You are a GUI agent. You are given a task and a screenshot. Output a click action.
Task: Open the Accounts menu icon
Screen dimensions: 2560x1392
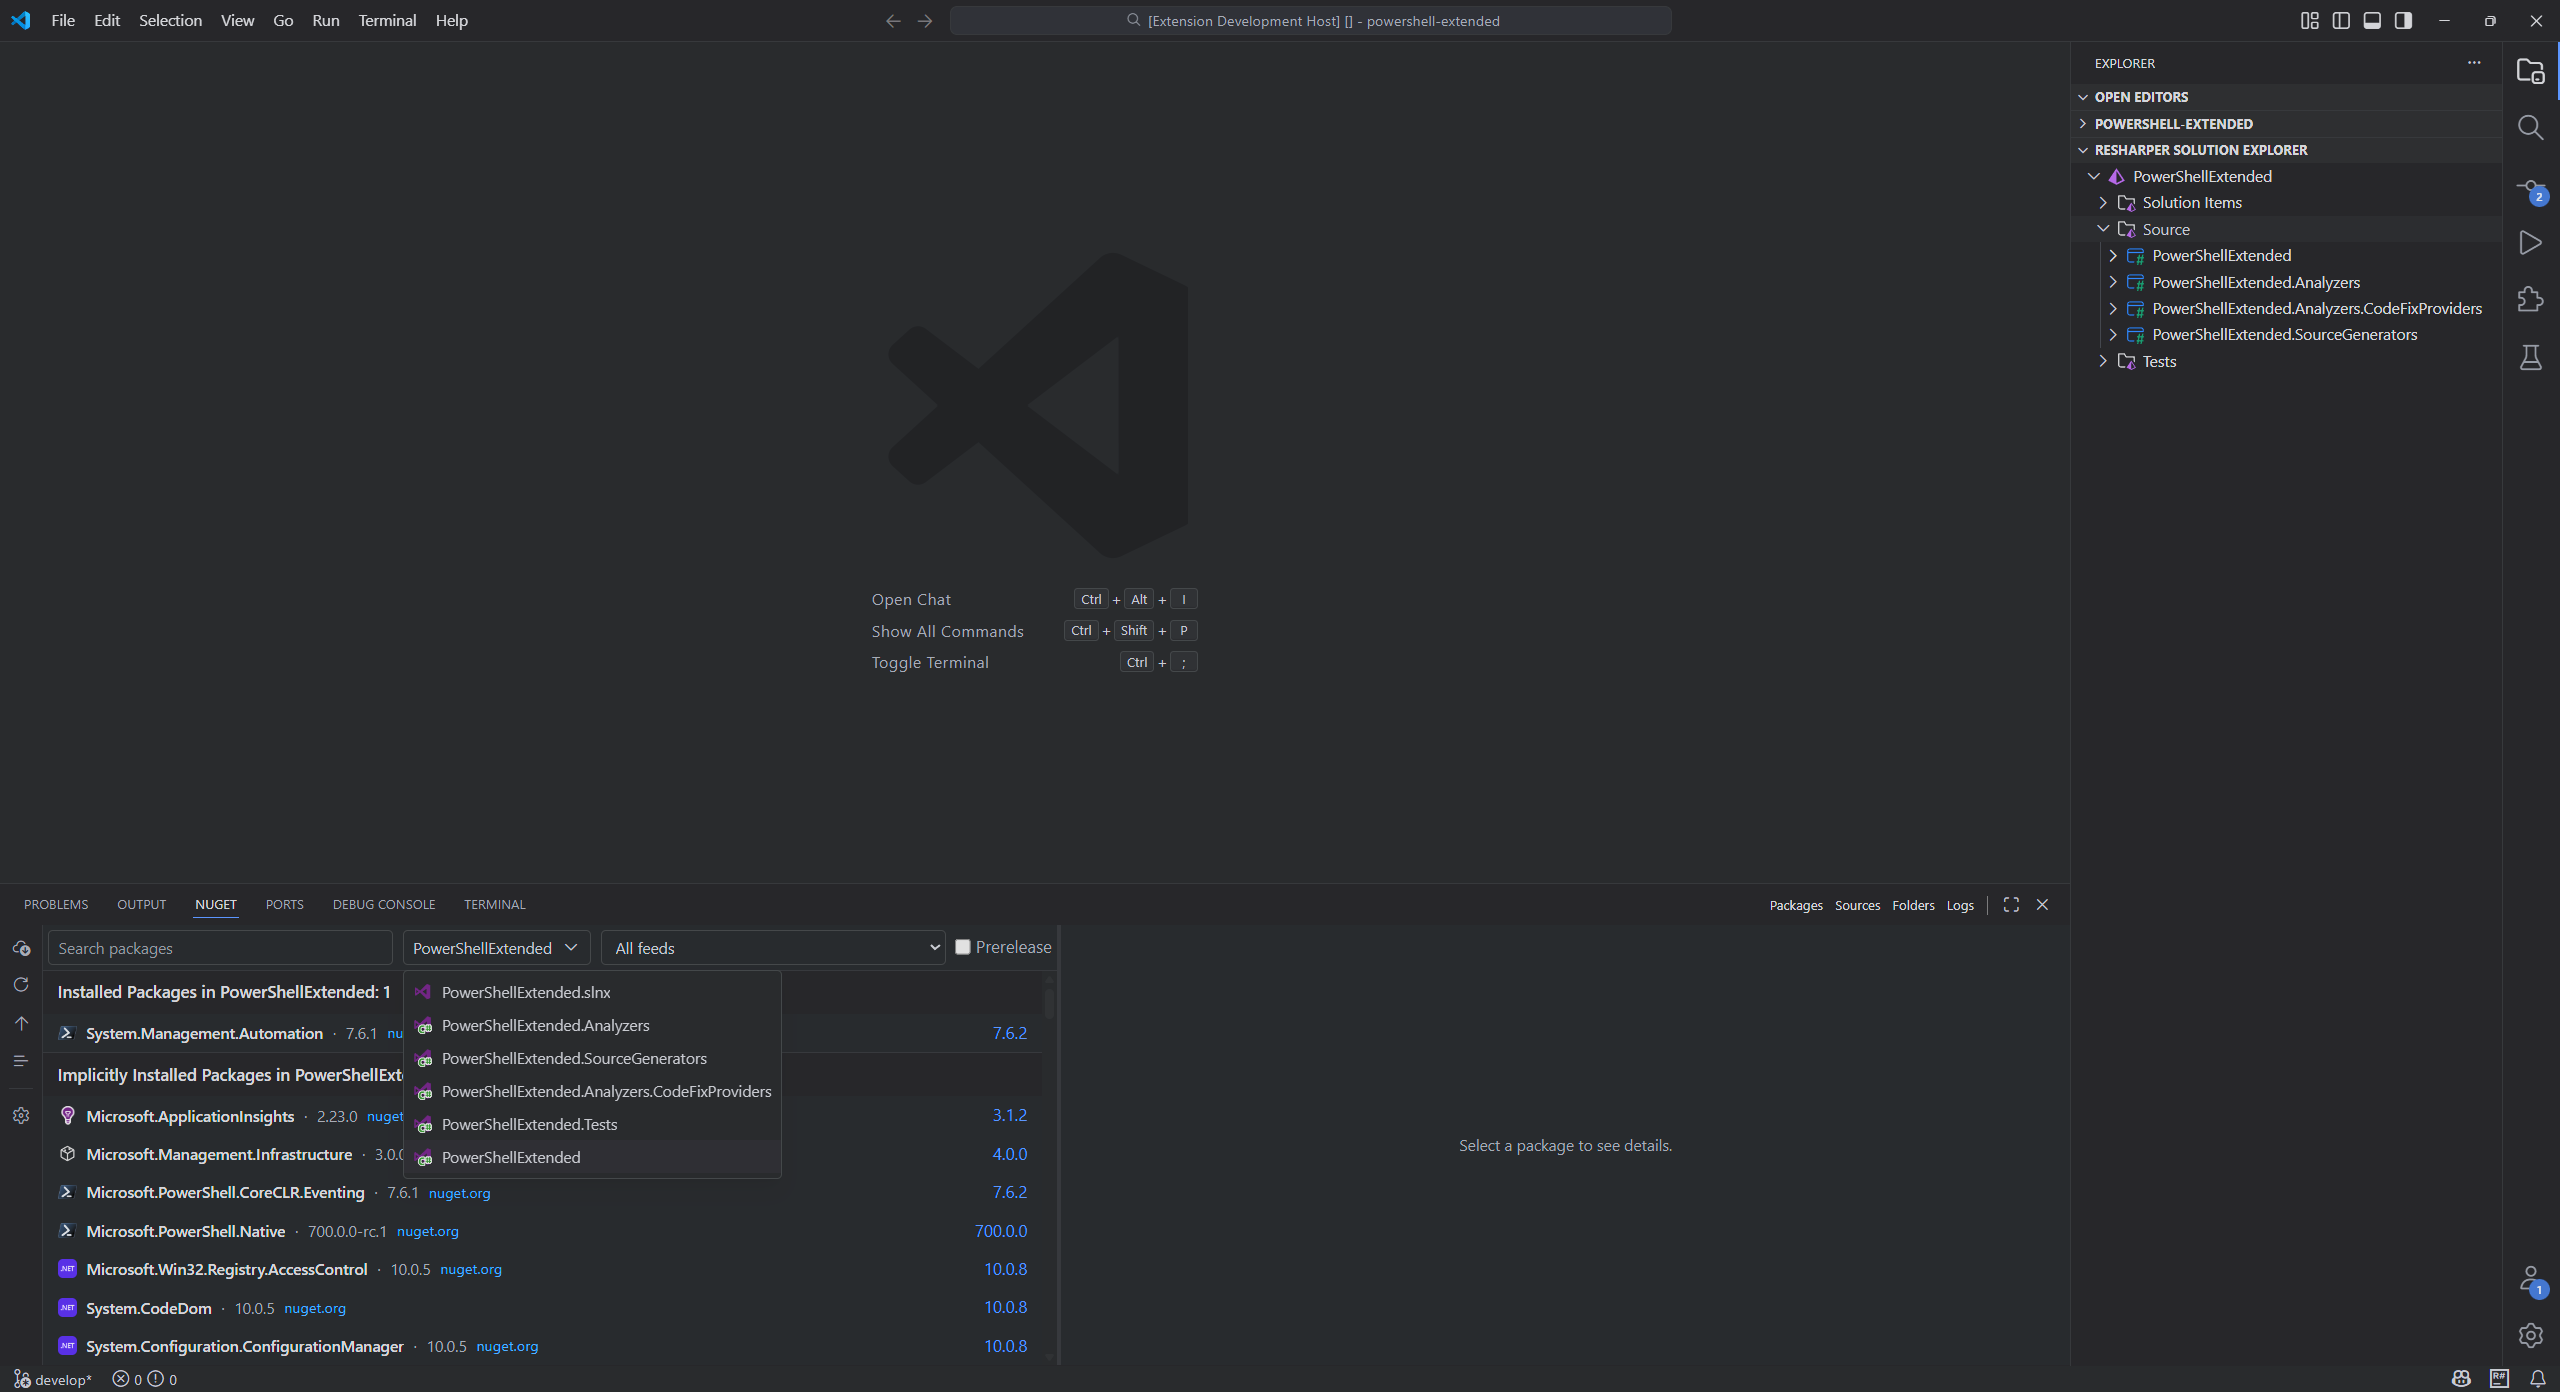[2530, 1281]
